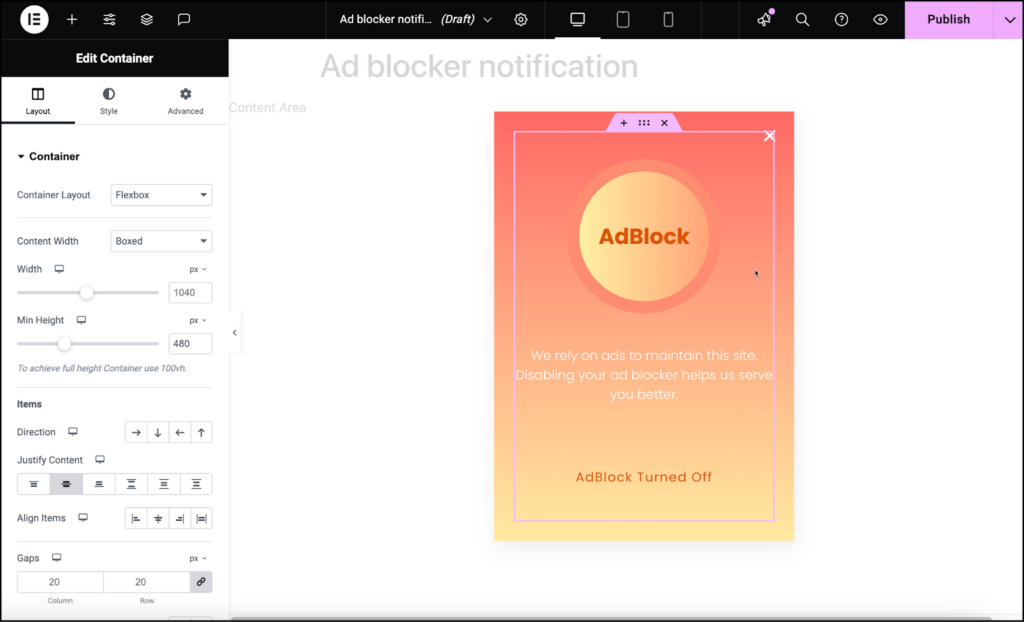1024x622 pixels.
Task: Expand the Publish options chevron
Action: pos(1008,19)
